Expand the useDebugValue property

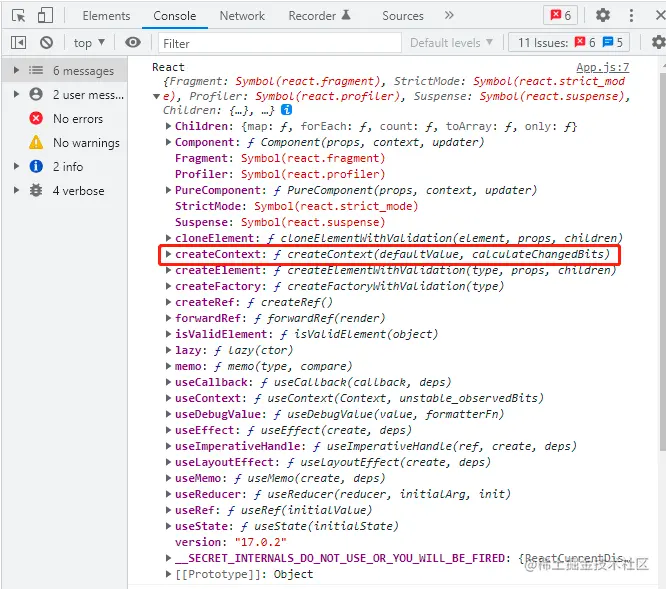pos(168,414)
